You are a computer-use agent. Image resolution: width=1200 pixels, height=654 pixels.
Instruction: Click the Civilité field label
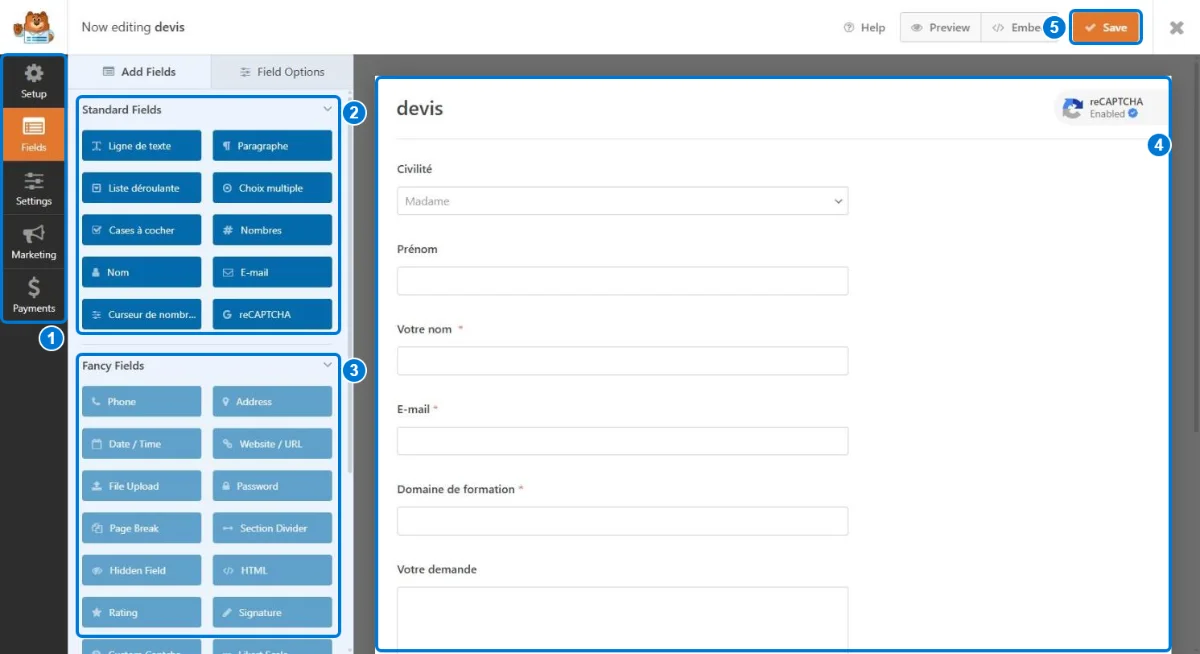pos(415,169)
